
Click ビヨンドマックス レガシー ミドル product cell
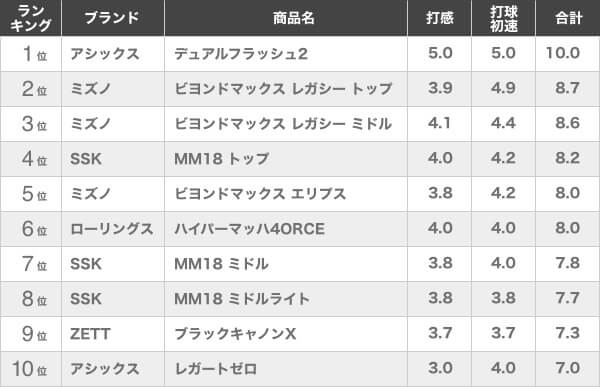(286, 124)
